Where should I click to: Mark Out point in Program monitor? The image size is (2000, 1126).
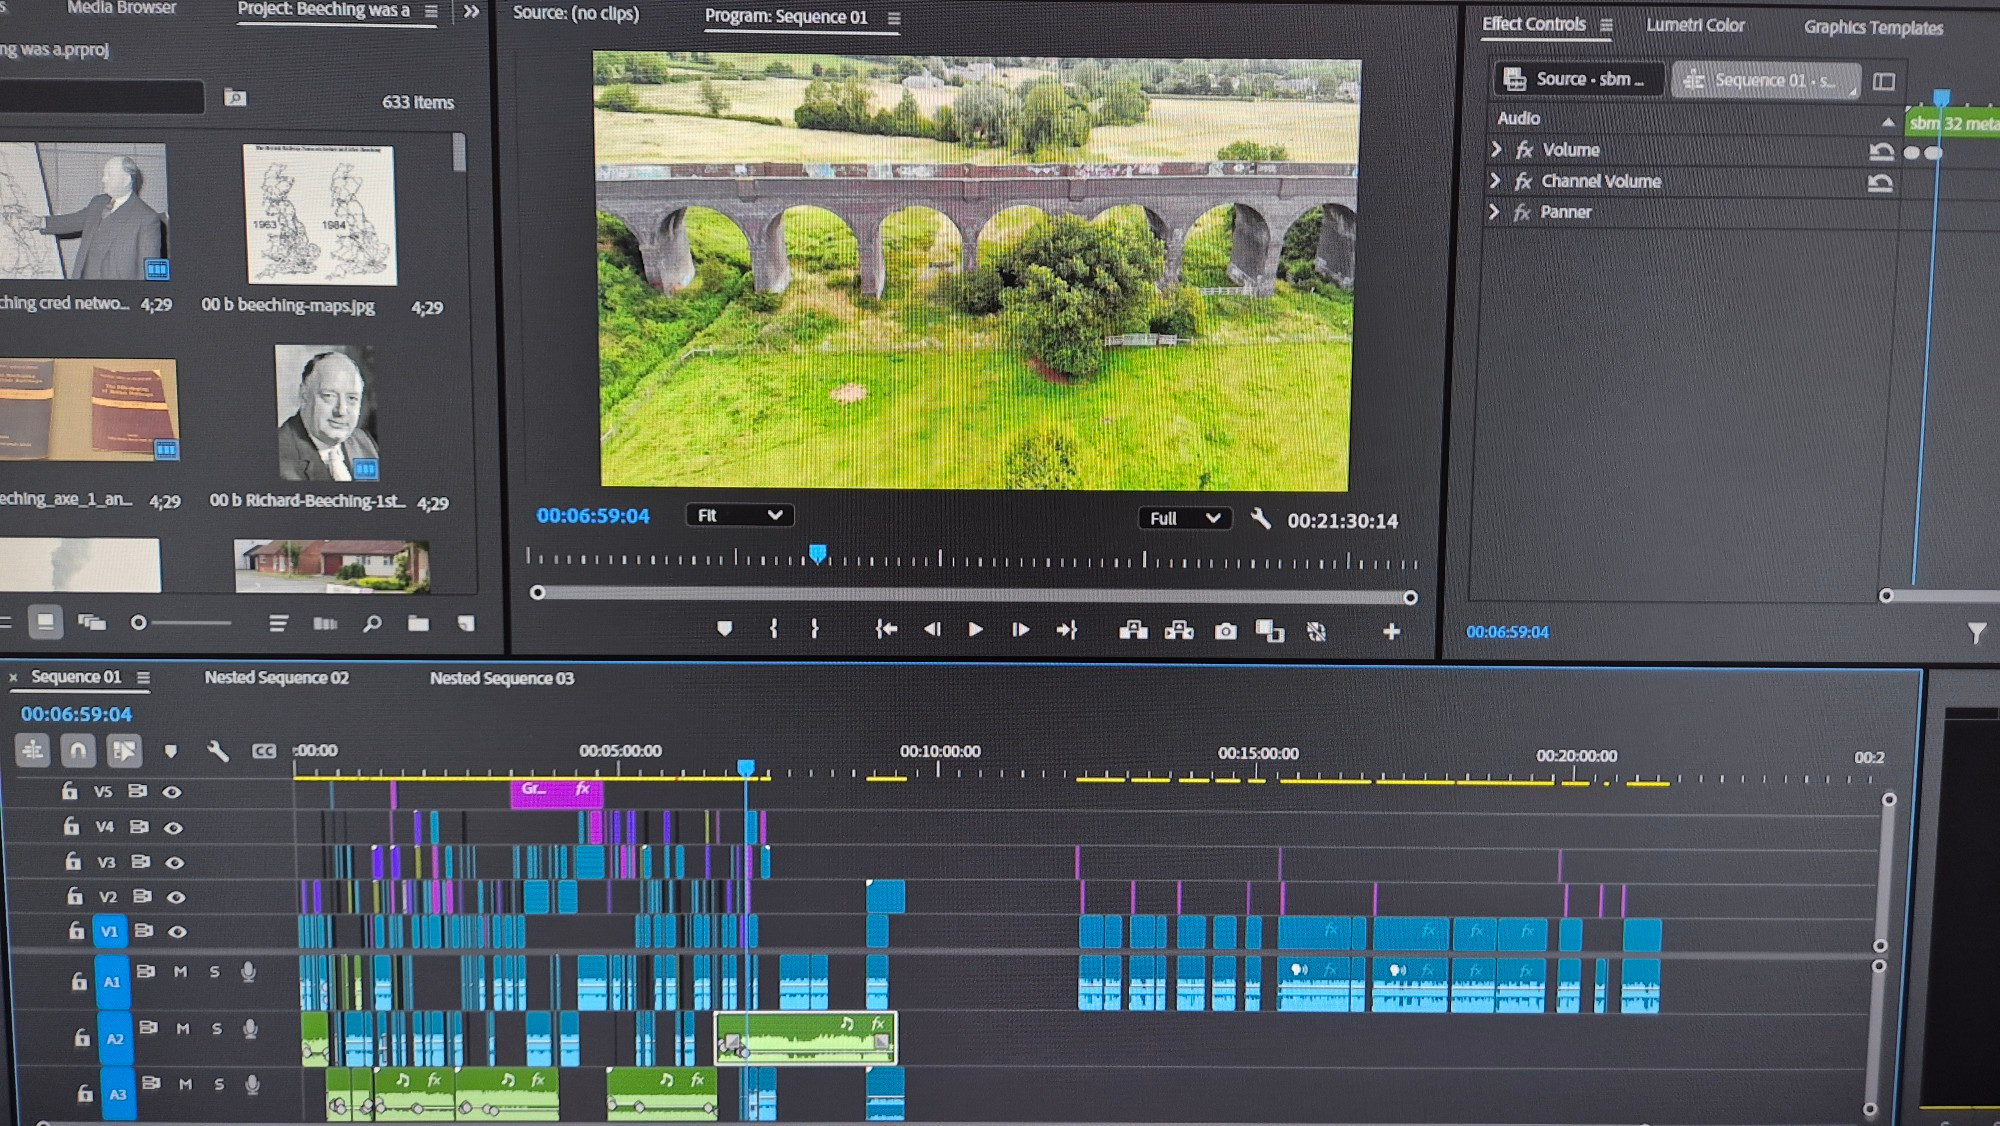point(814,627)
